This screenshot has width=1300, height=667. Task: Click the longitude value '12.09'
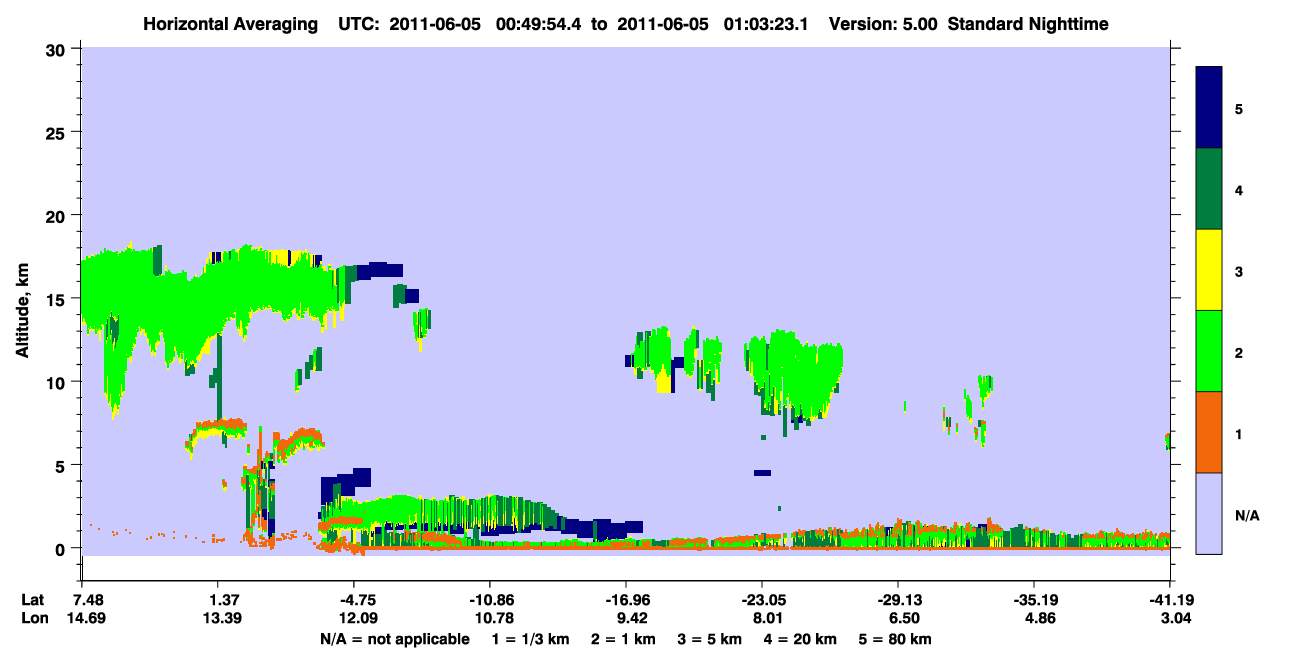[x=358, y=618]
